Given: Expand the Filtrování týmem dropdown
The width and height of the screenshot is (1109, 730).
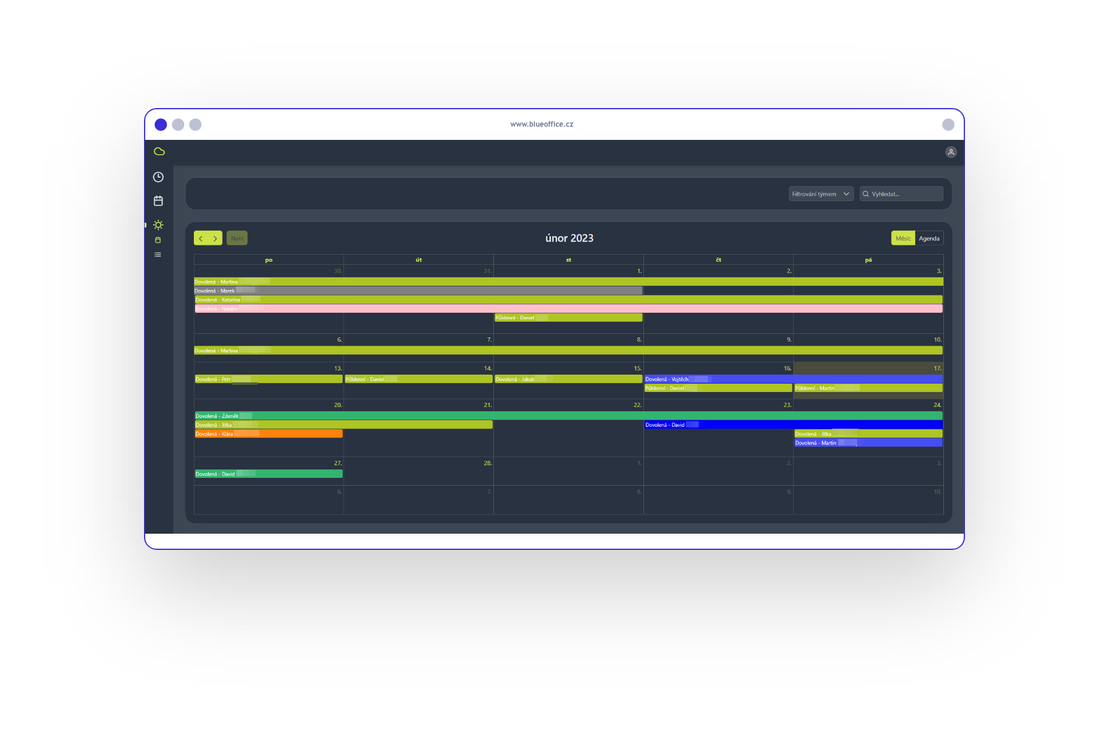Looking at the screenshot, I should (820, 194).
